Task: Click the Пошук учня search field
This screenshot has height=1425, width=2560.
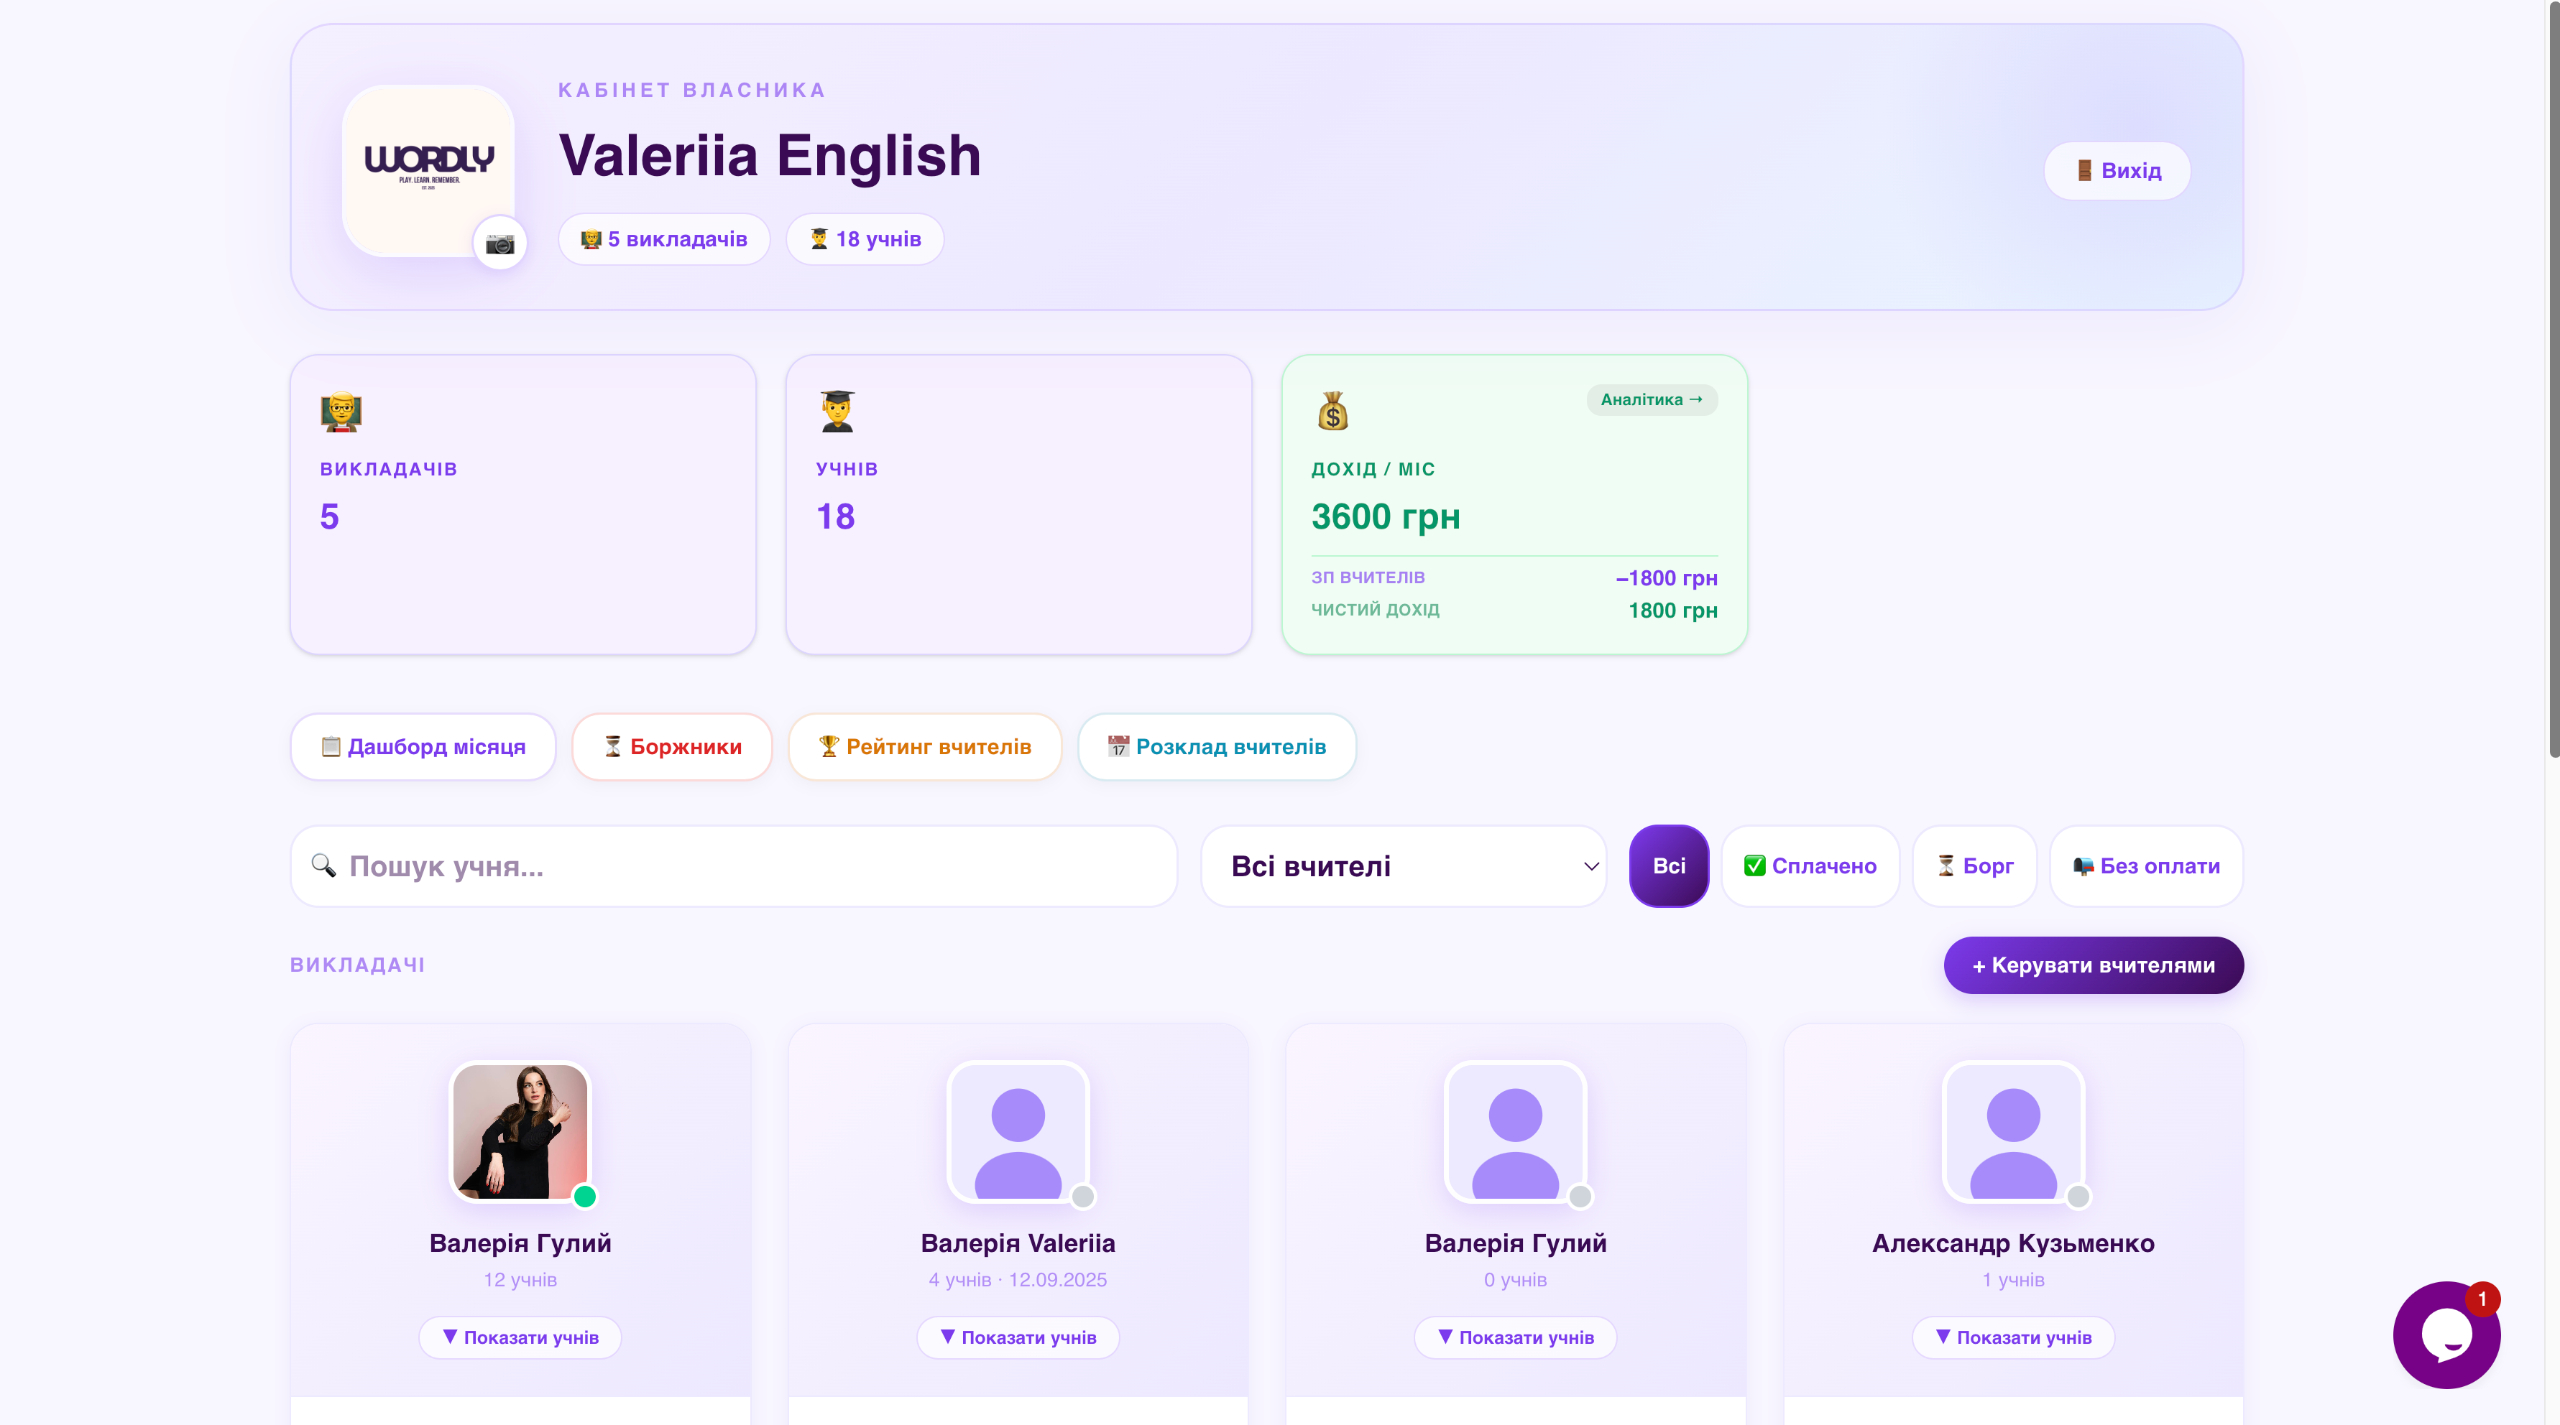Action: tap(734, 866)
